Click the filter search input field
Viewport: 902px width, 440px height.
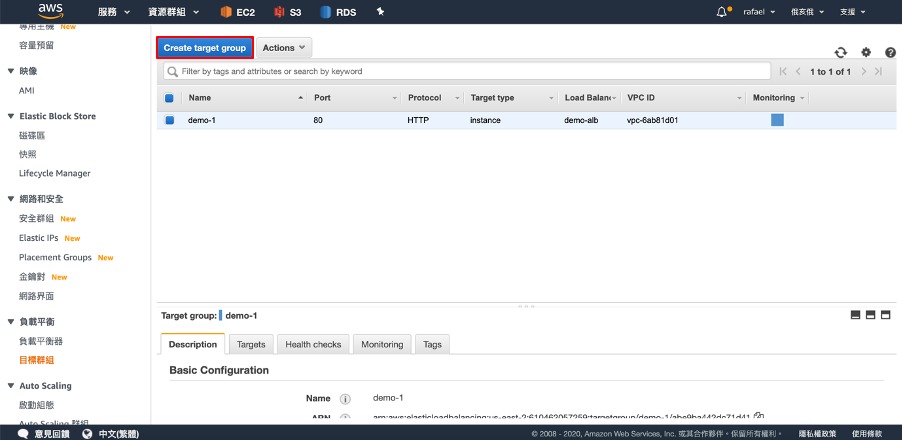coord(467,71)
